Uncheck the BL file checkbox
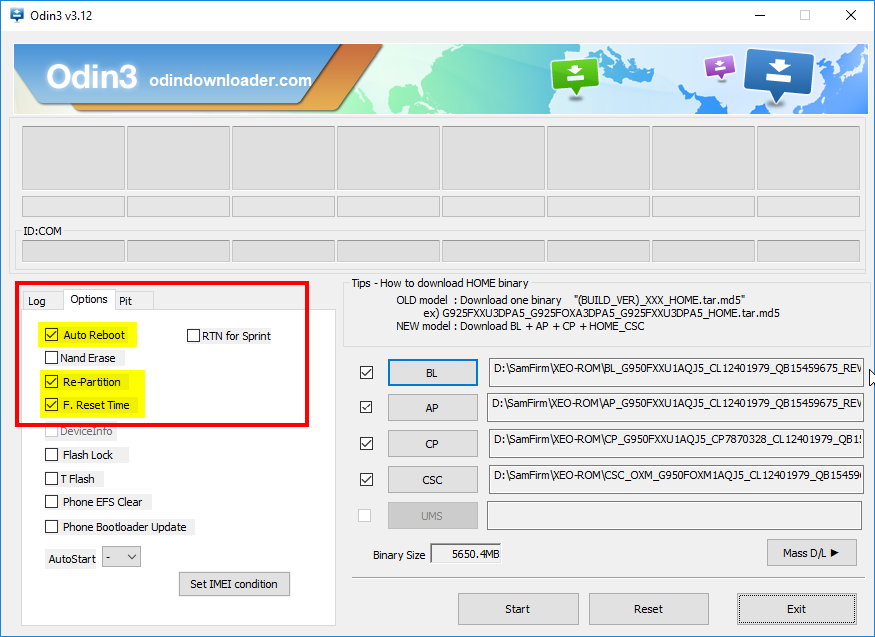Screen dimensions: 875x637 367,372
